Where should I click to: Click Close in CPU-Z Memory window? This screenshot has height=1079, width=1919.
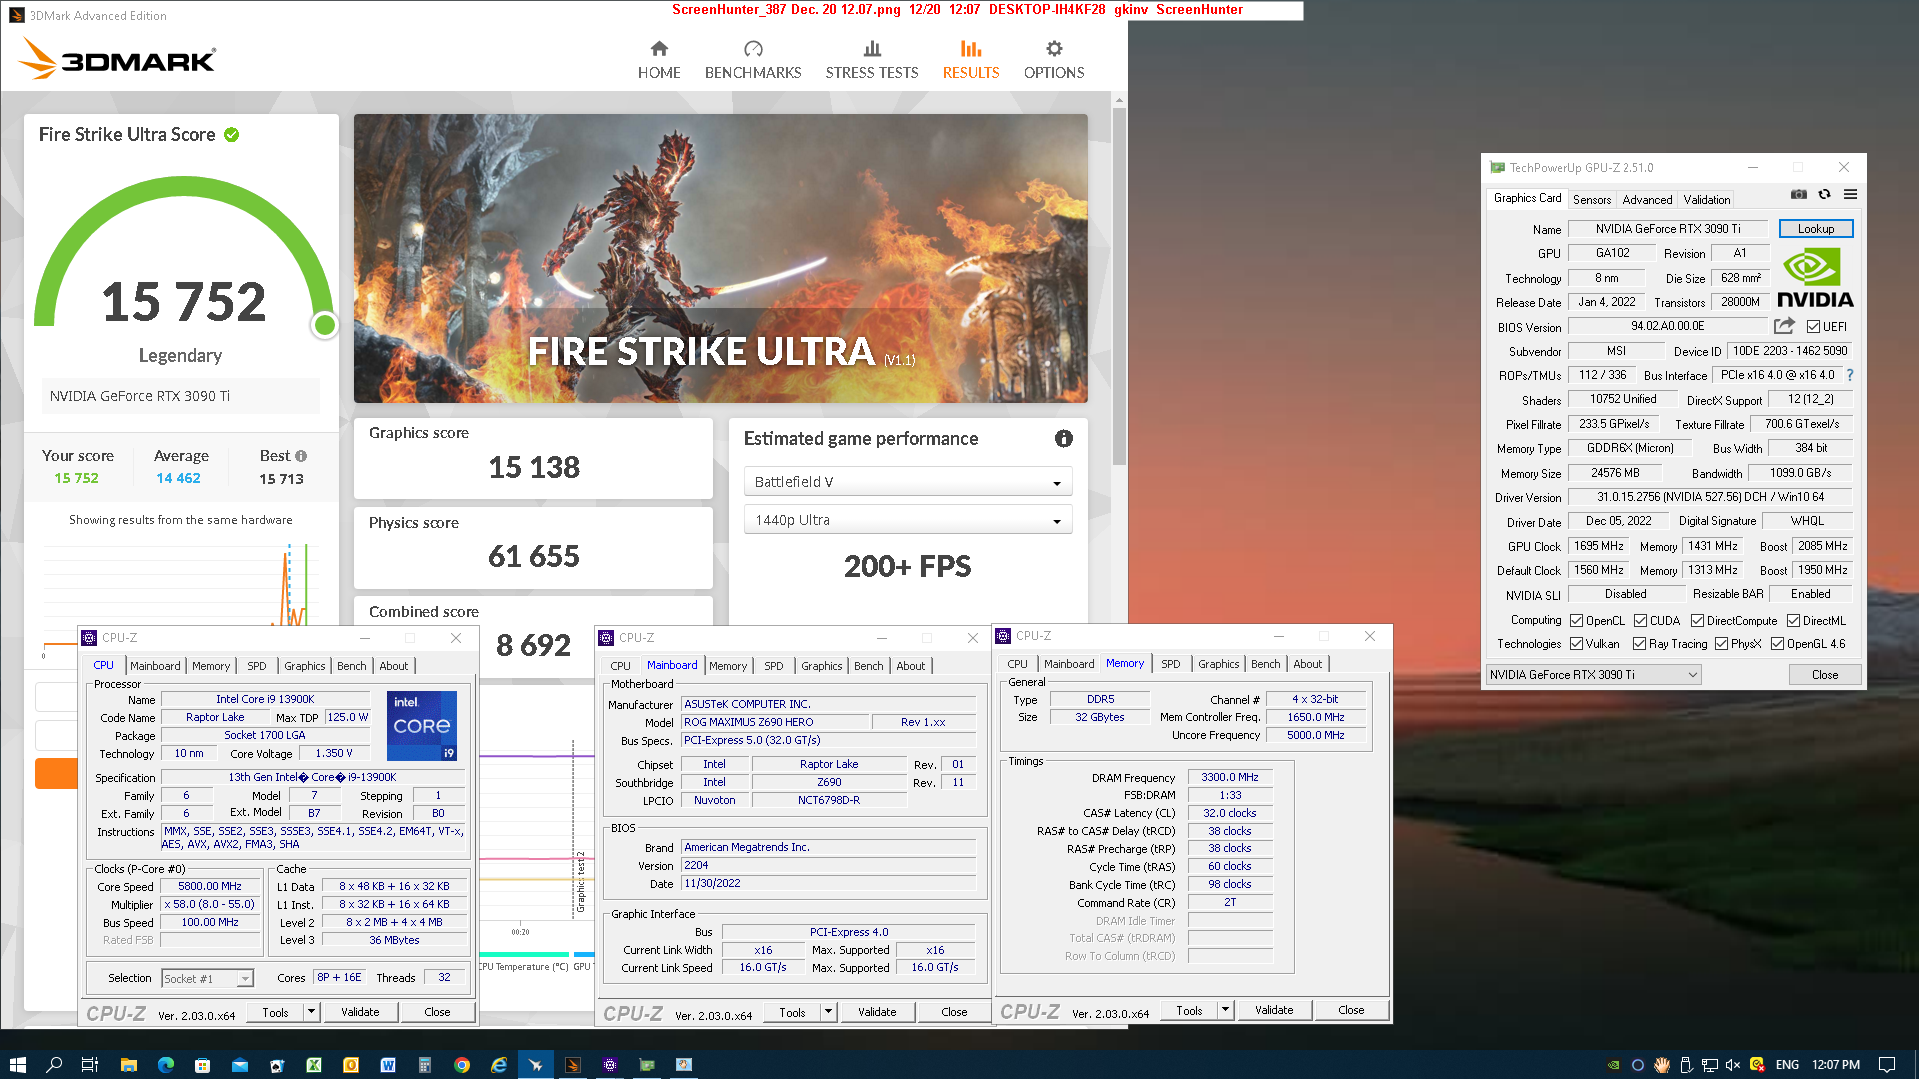click(1351, 1010)
